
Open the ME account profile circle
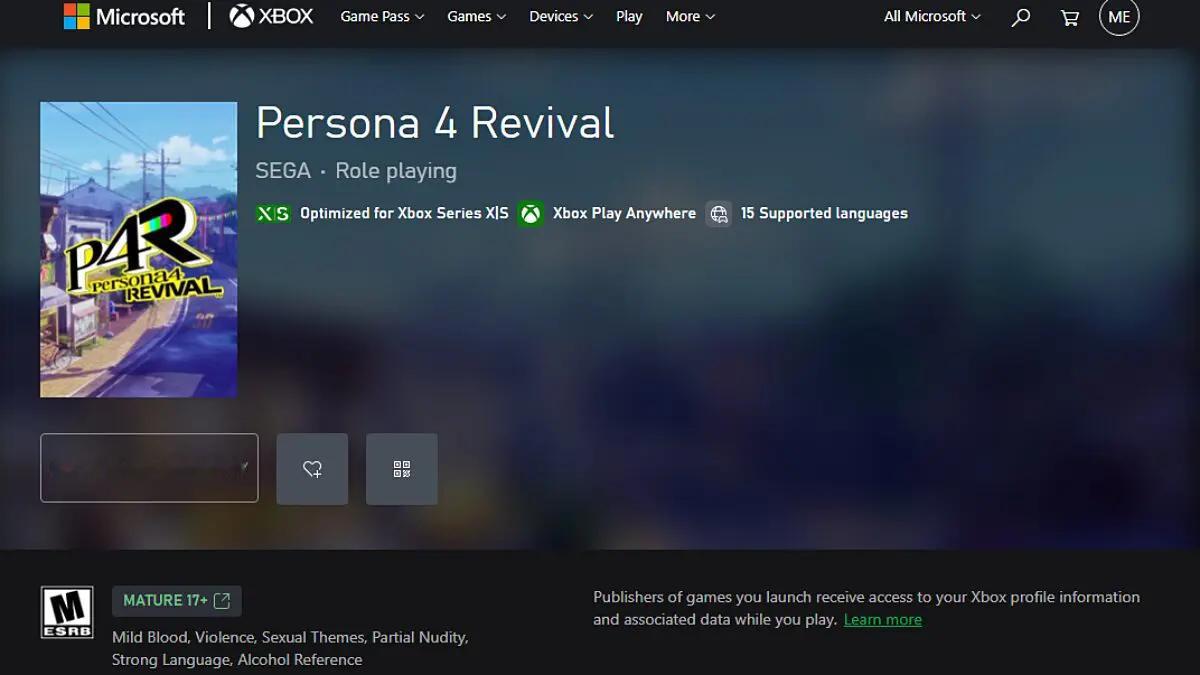pos(1119,16)
